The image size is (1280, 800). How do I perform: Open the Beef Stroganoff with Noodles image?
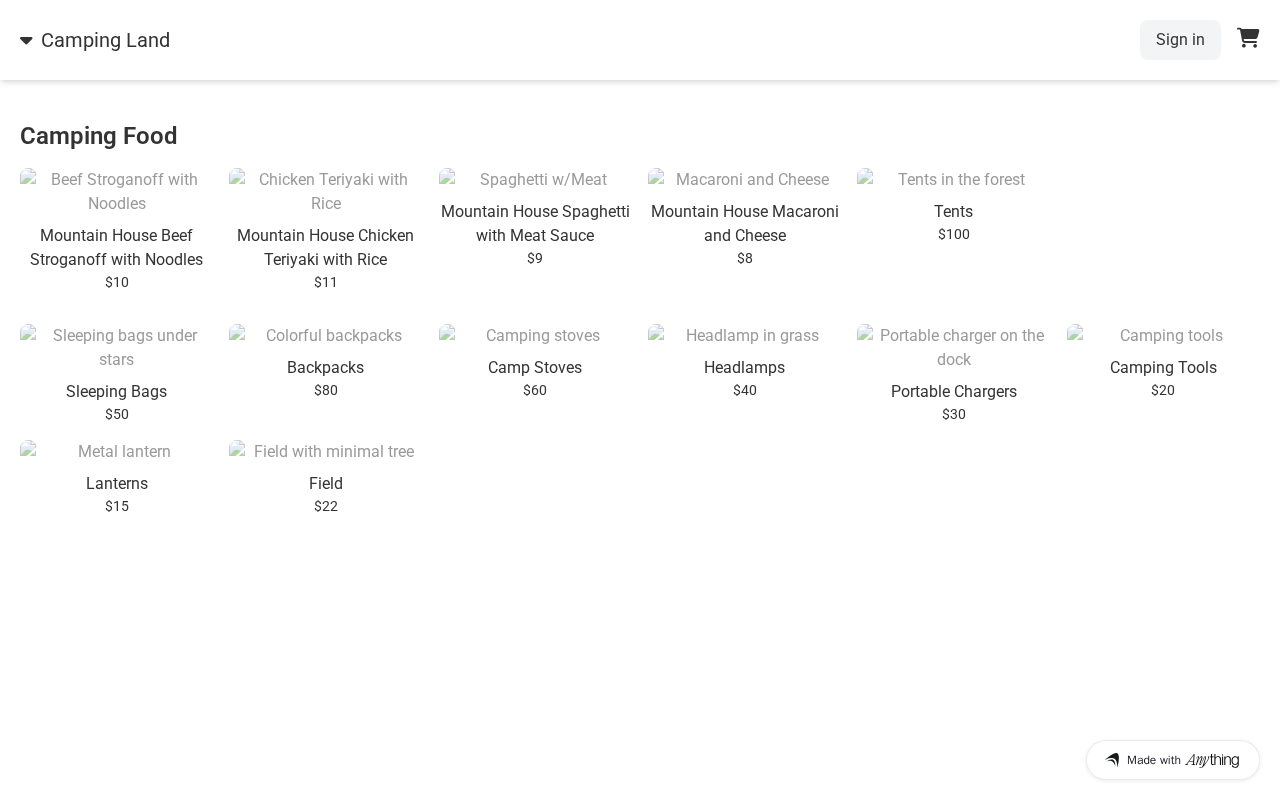[x=117, y=191]
